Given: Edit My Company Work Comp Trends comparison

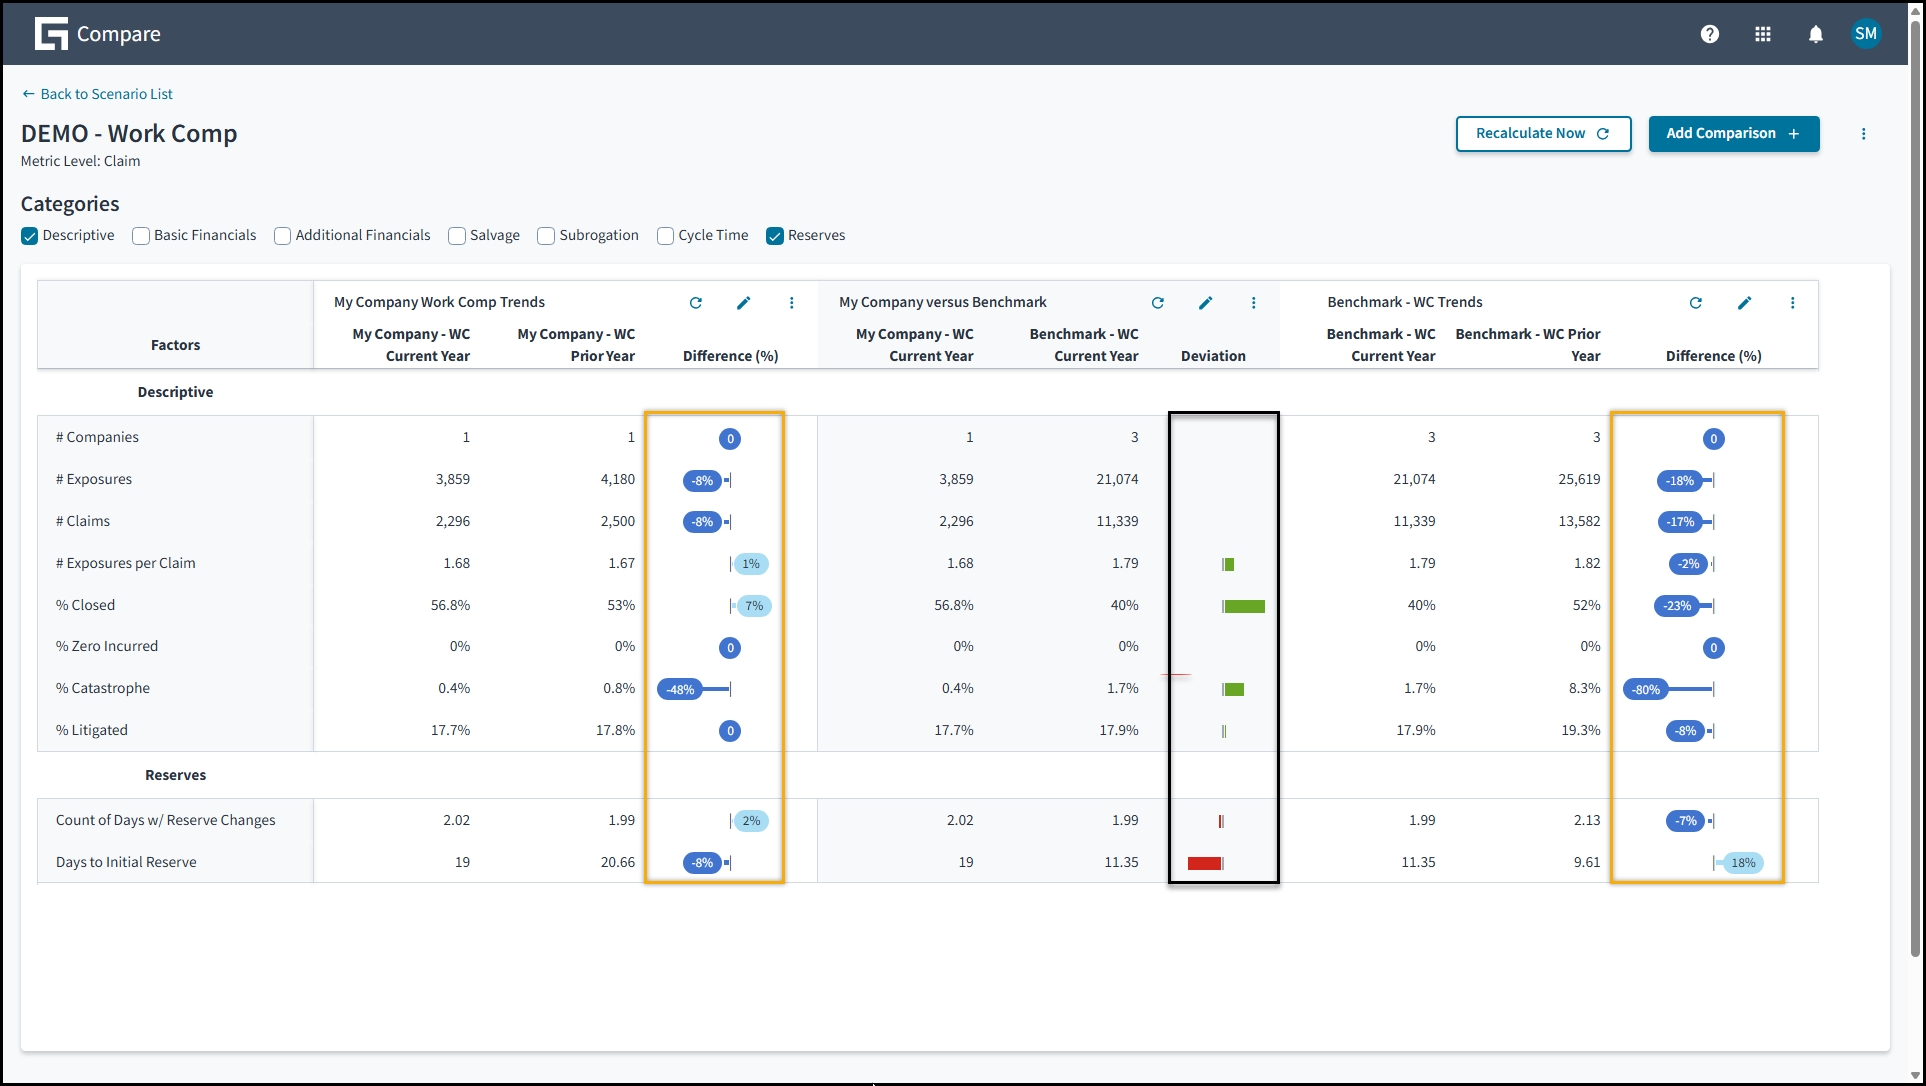Looking at the screenshot, I should click(x=743, y=303).
